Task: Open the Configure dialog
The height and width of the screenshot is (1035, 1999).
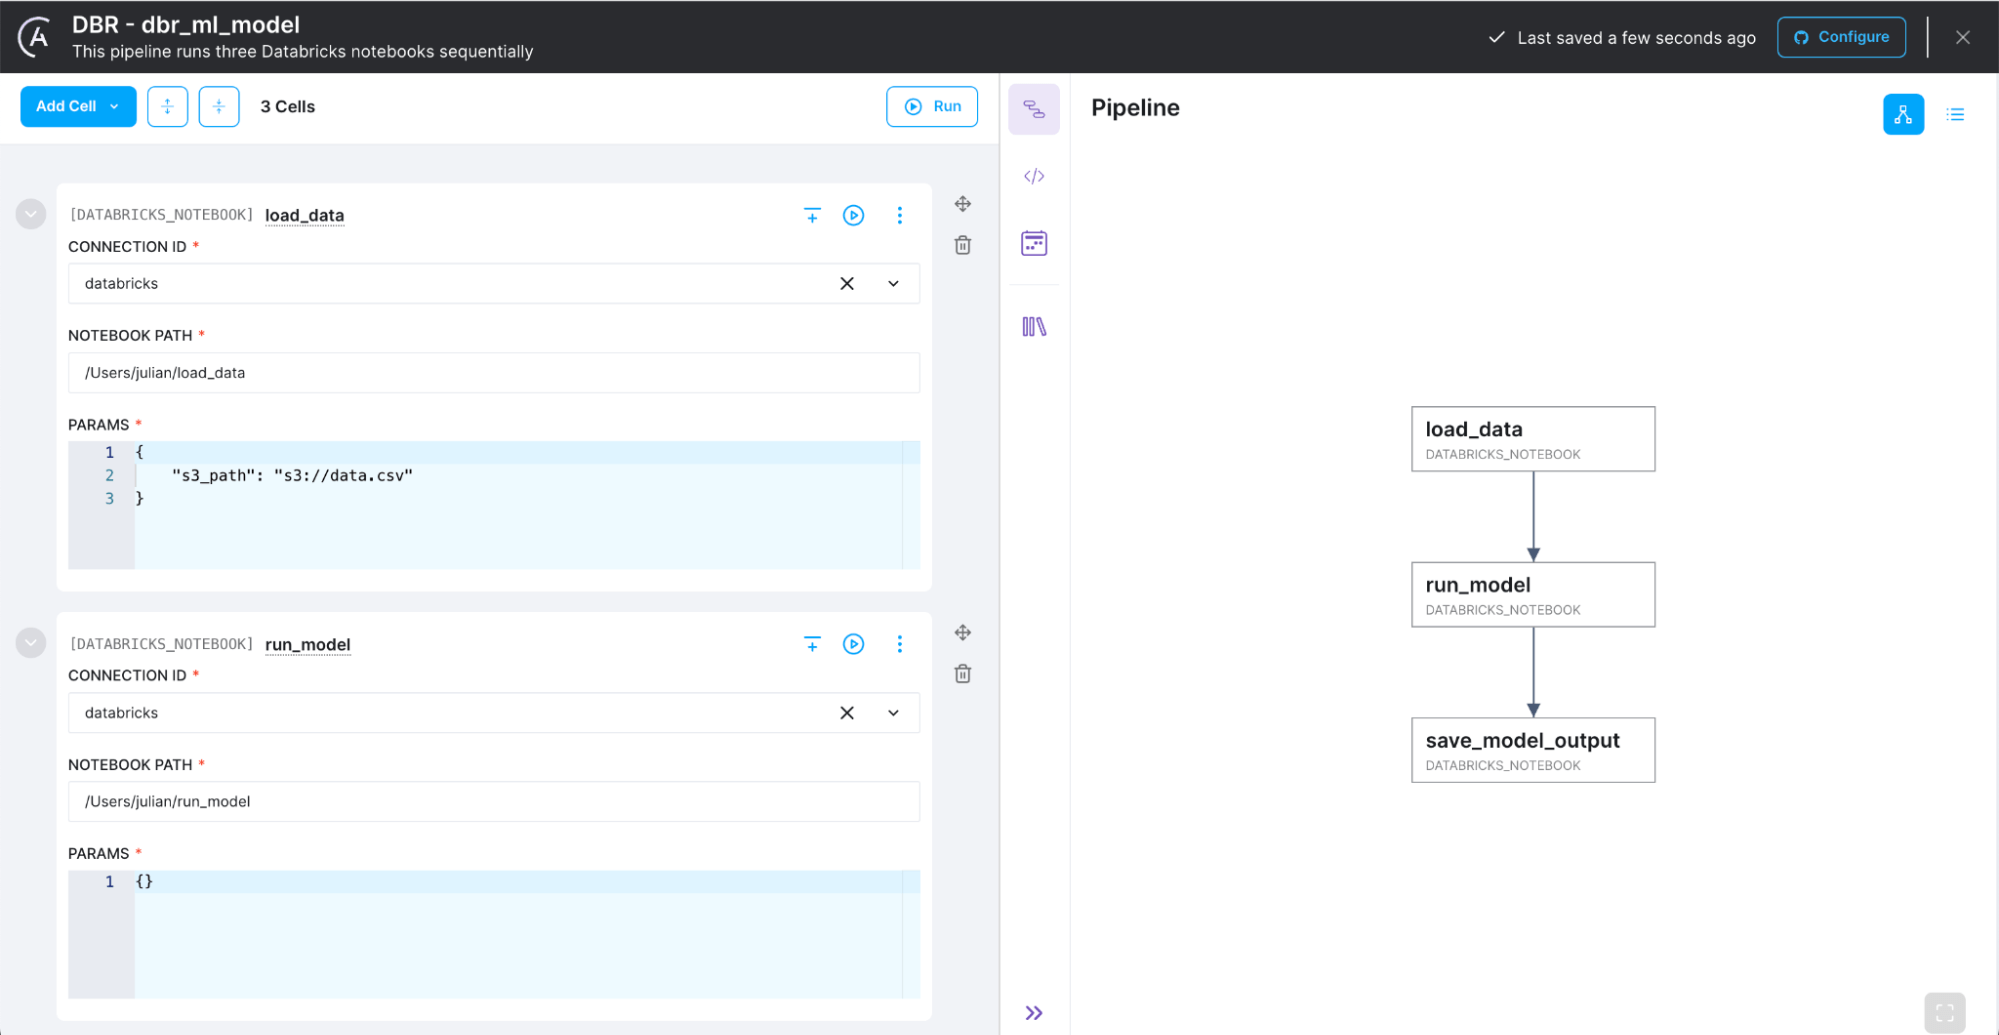Action: (x=1841, y=36)
